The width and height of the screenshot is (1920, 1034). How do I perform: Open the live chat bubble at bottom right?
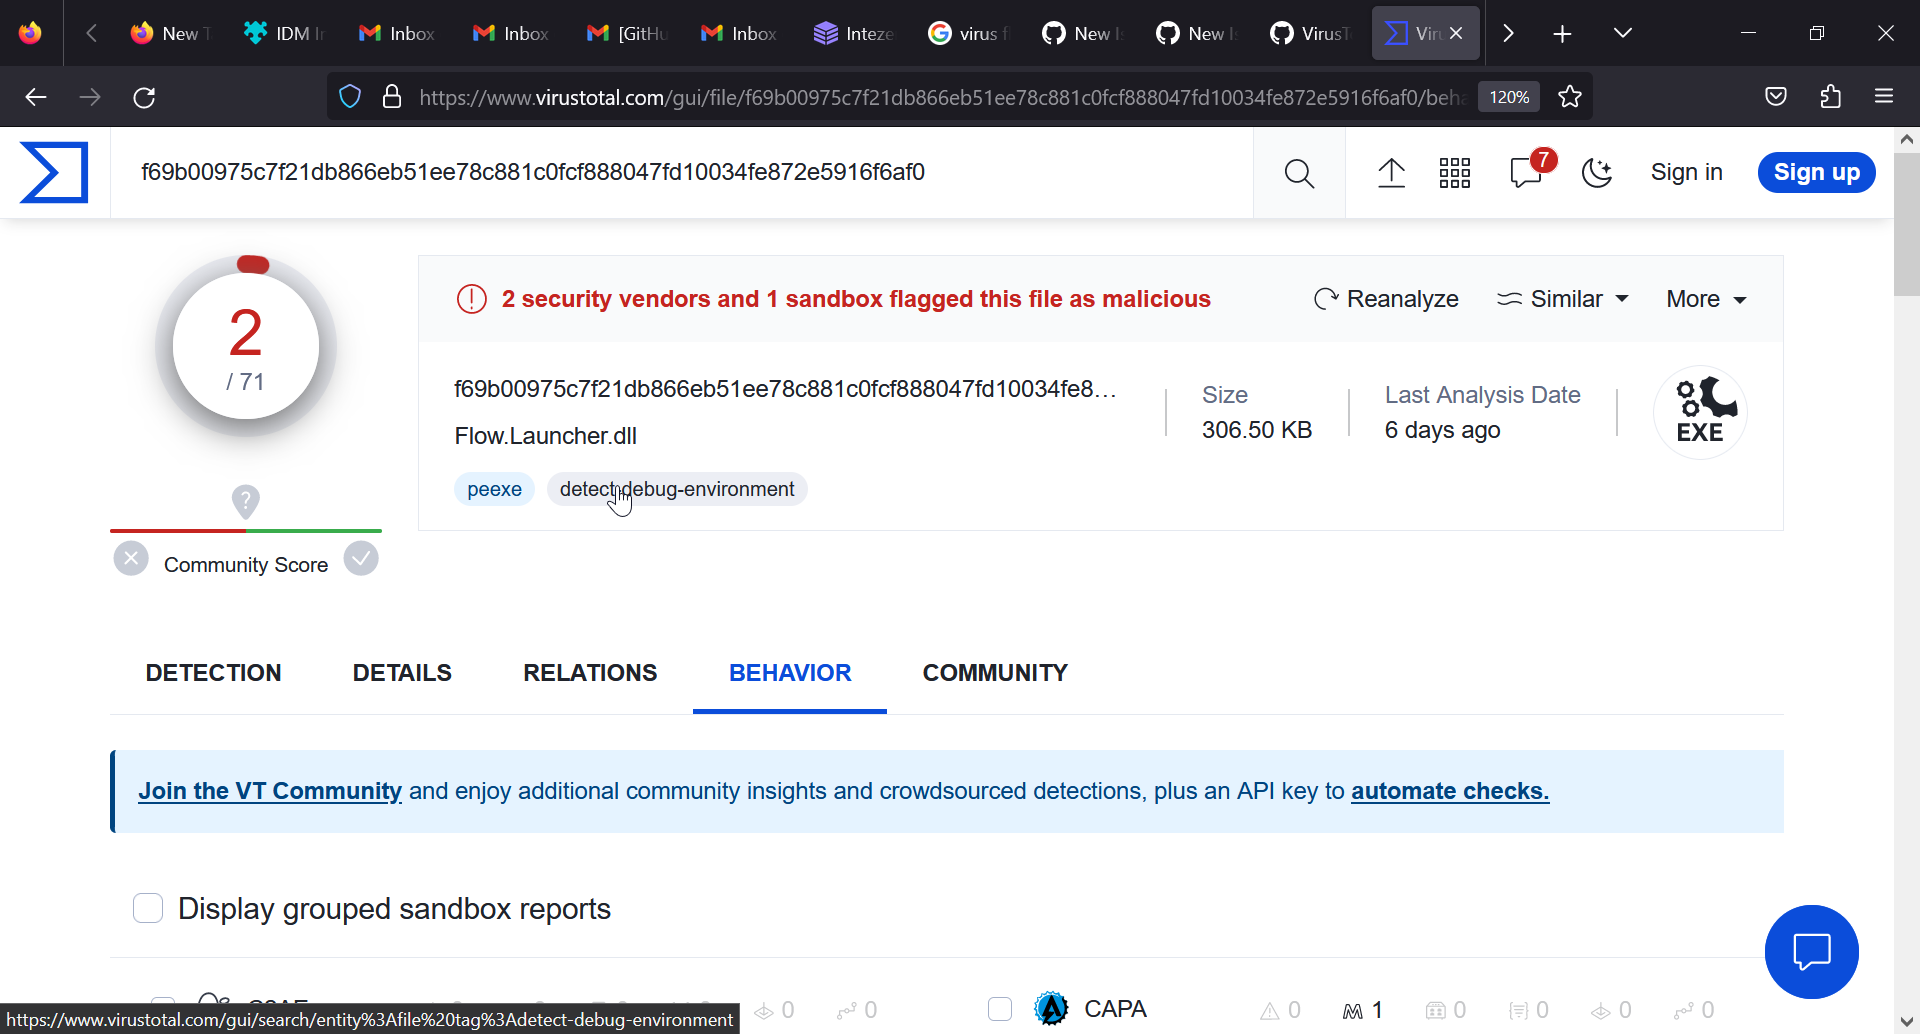pyautogui.click(x=1812, y=951)
